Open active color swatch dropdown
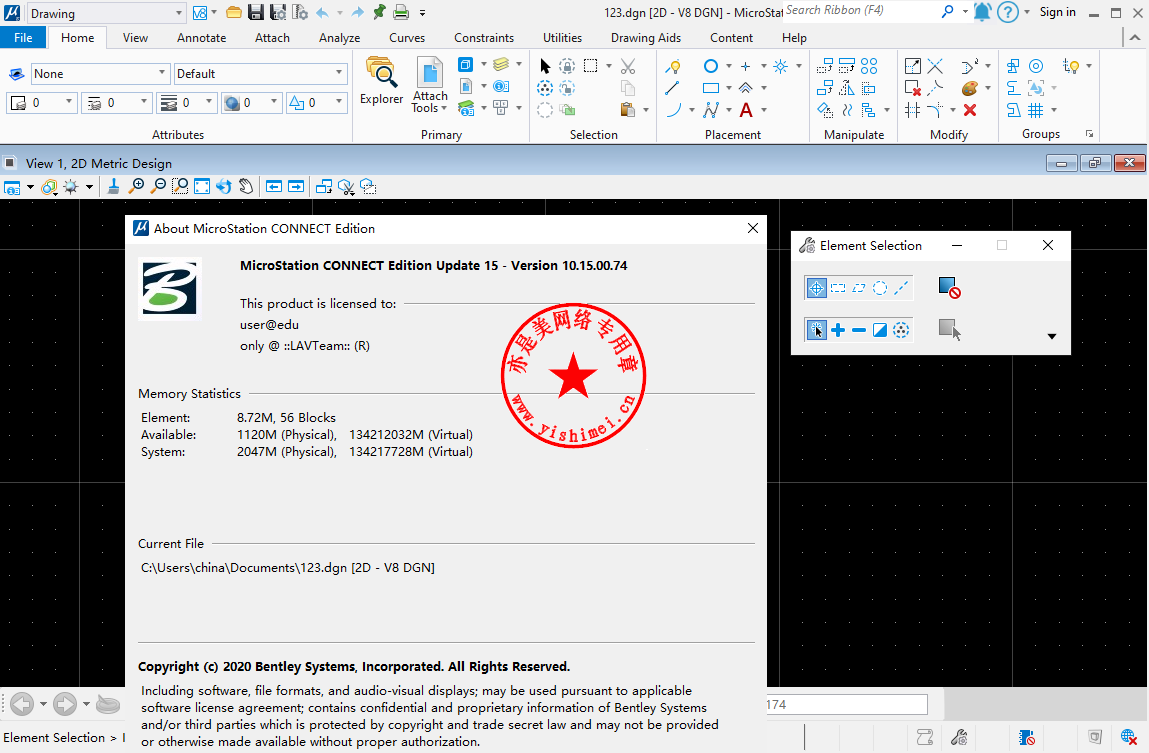The width and height of the screenshot is (1149, 753). (41, 103)
